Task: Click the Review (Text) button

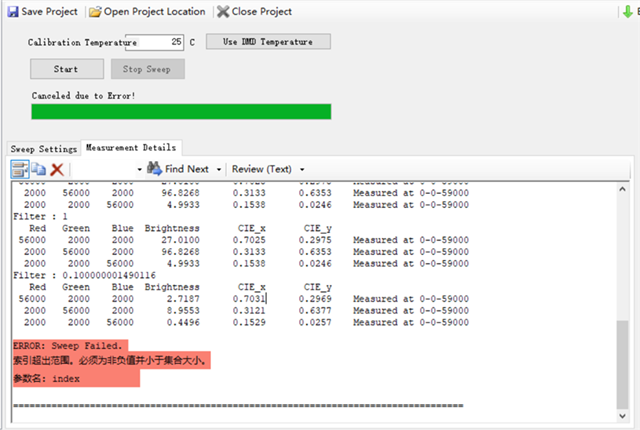Action: (262, 169)
